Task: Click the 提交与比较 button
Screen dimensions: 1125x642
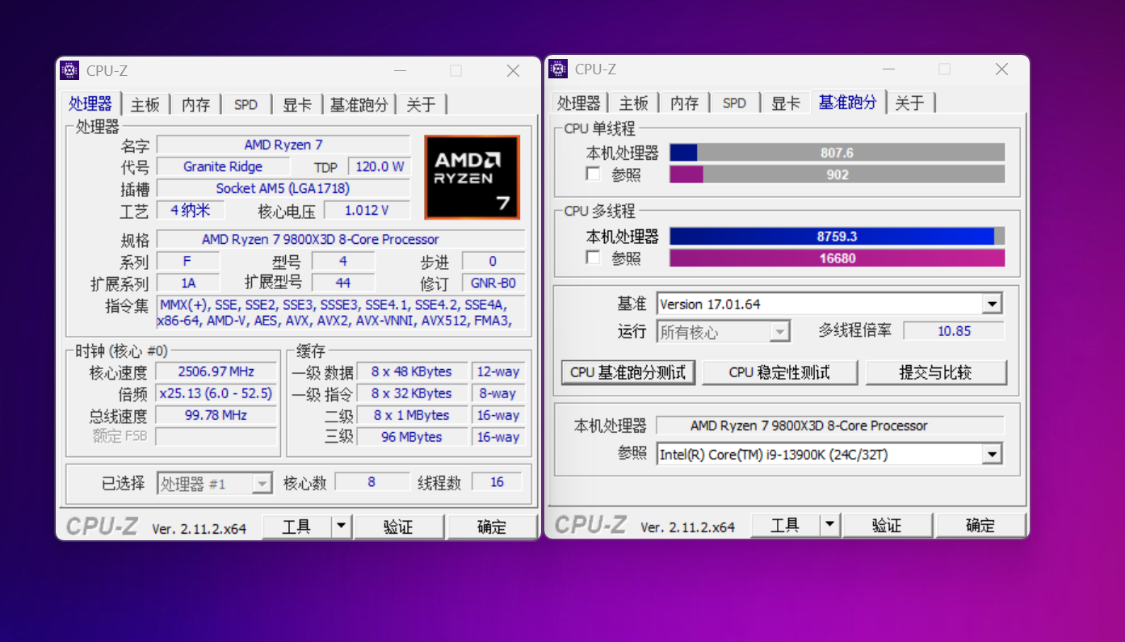Action: pyautogui.click(x=936, y=372)
